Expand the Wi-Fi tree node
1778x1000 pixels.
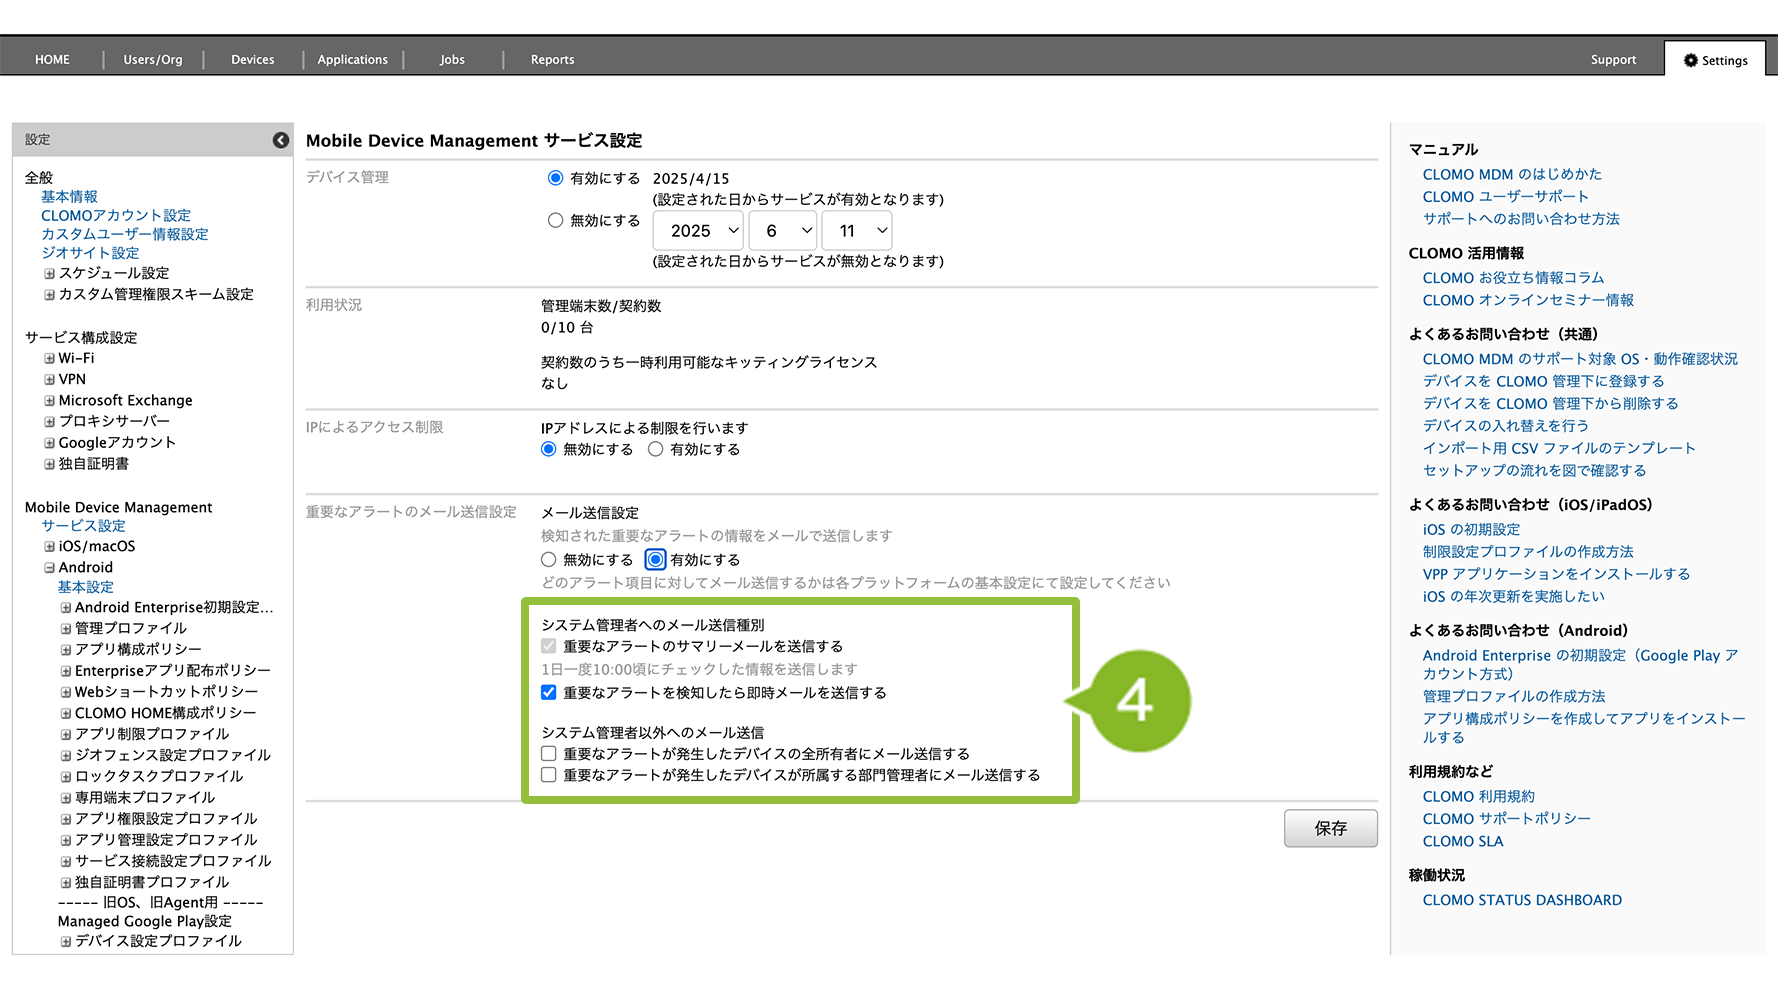click(49, 358)
